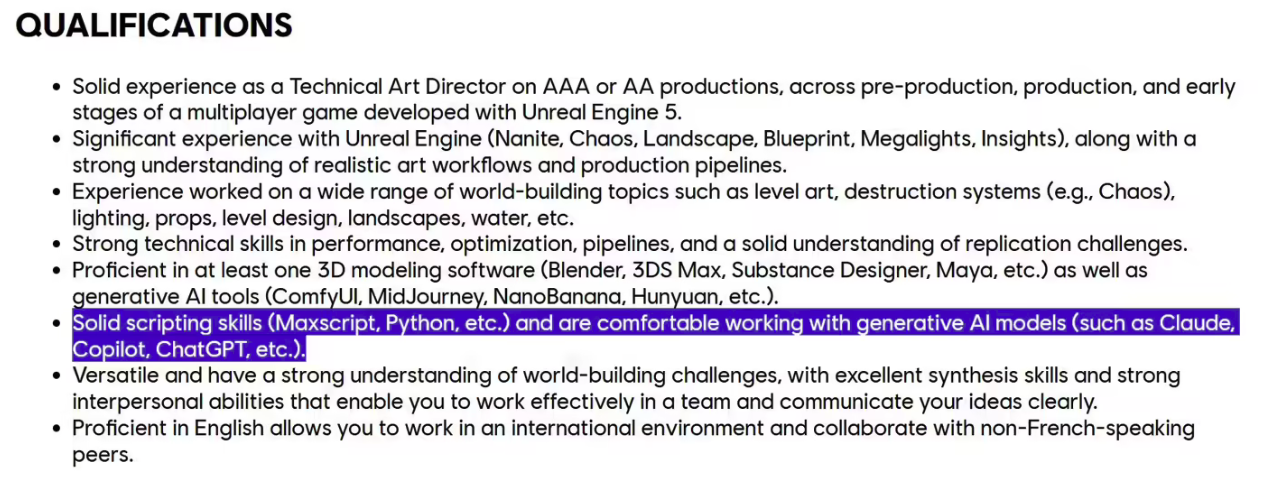Click highlighted bullet "Solid scripting skills (Maxscript, Python"
This screenshot has width=1262, height=498.
(x=655, y=336)
